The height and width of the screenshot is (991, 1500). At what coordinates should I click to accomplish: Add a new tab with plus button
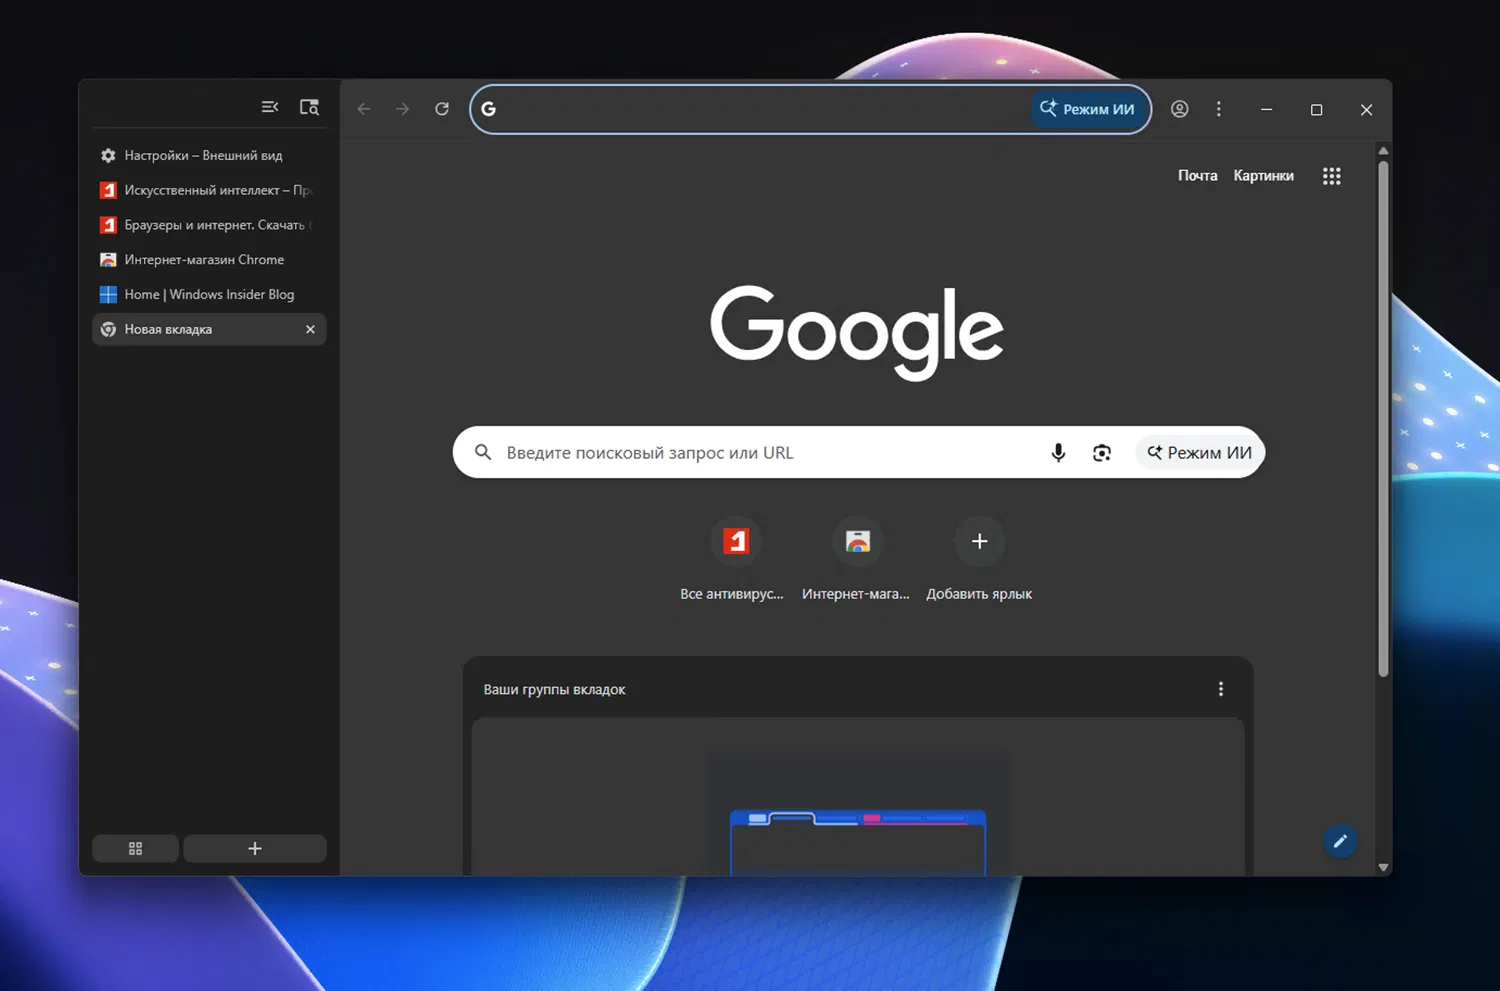(x=255, y=848)
